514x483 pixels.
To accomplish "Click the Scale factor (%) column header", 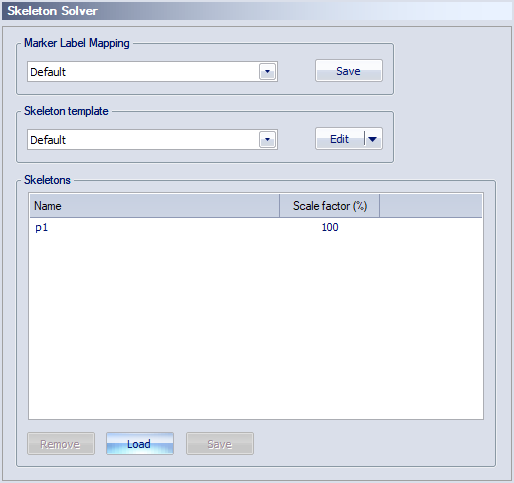I will tap(330, 206).
